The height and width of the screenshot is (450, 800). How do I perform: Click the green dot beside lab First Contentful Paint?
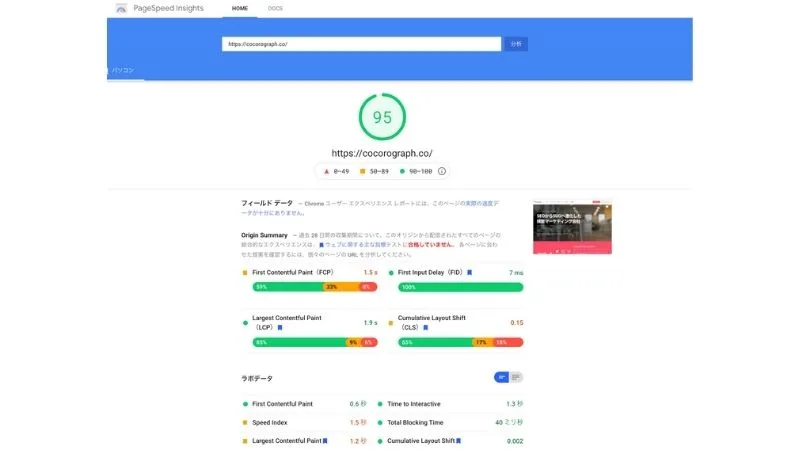point(245,404)
